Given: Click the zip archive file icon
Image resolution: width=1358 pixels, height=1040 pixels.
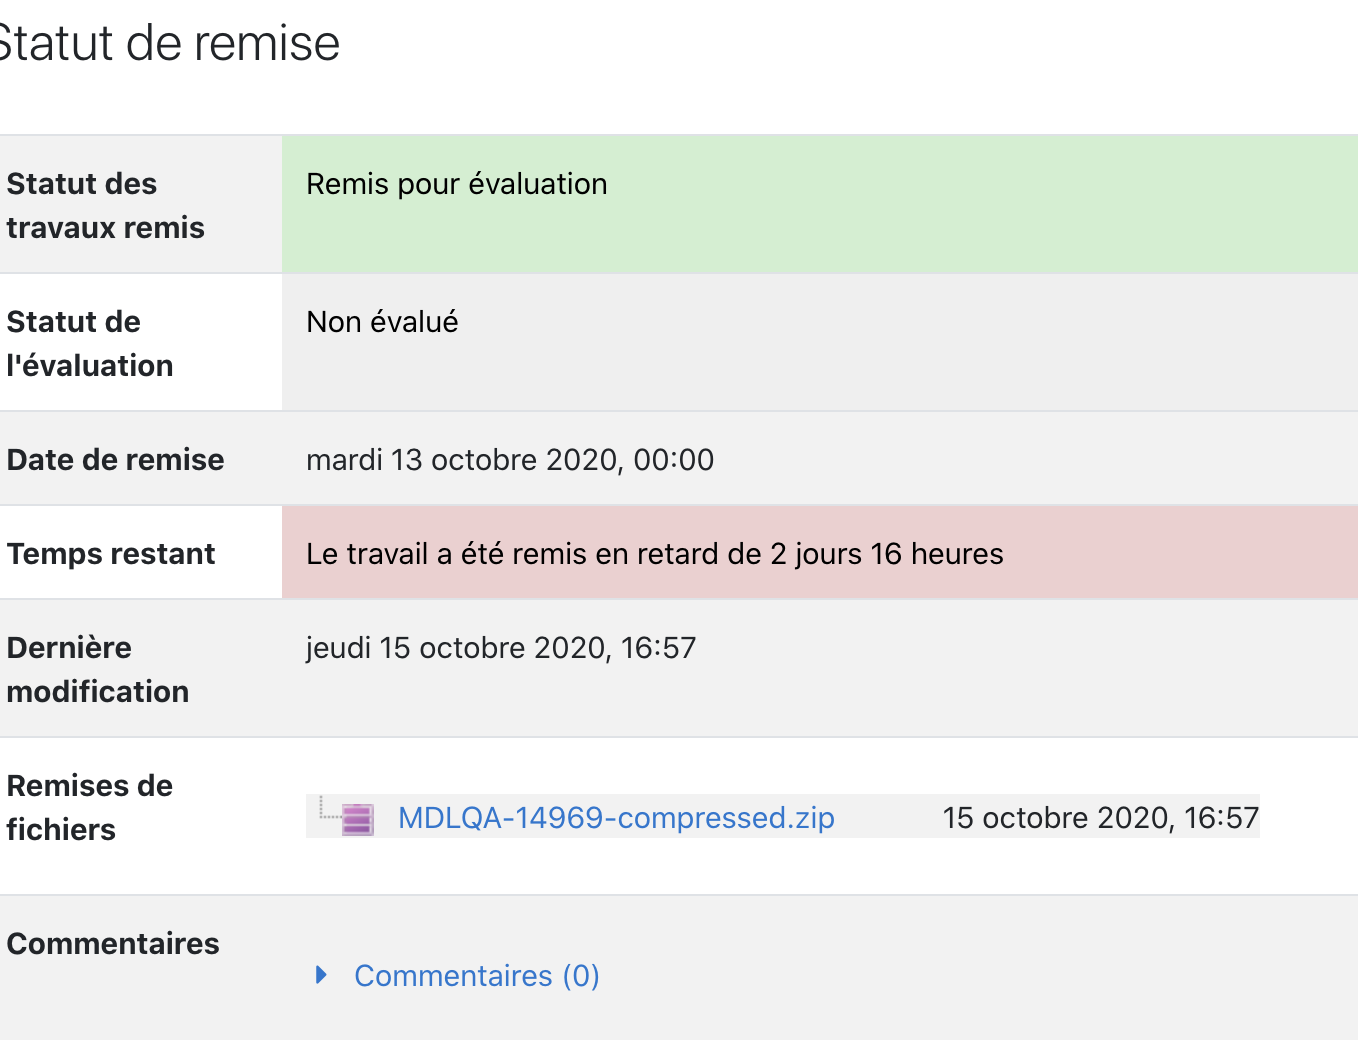Looking at the screenshot, I should (x=358, y=819).
